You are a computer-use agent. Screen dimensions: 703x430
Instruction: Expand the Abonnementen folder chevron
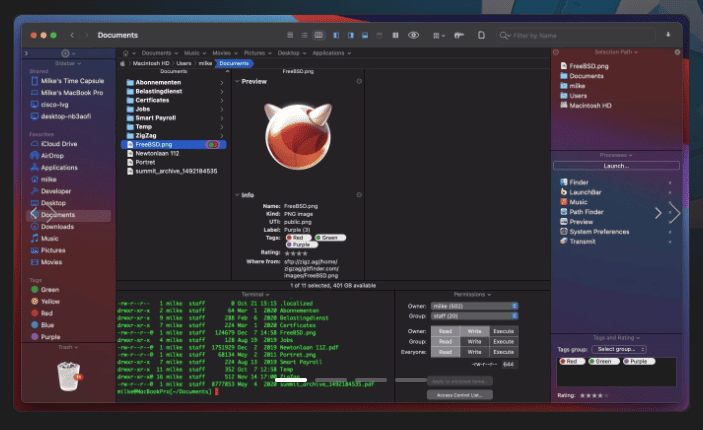pos(221,83)
